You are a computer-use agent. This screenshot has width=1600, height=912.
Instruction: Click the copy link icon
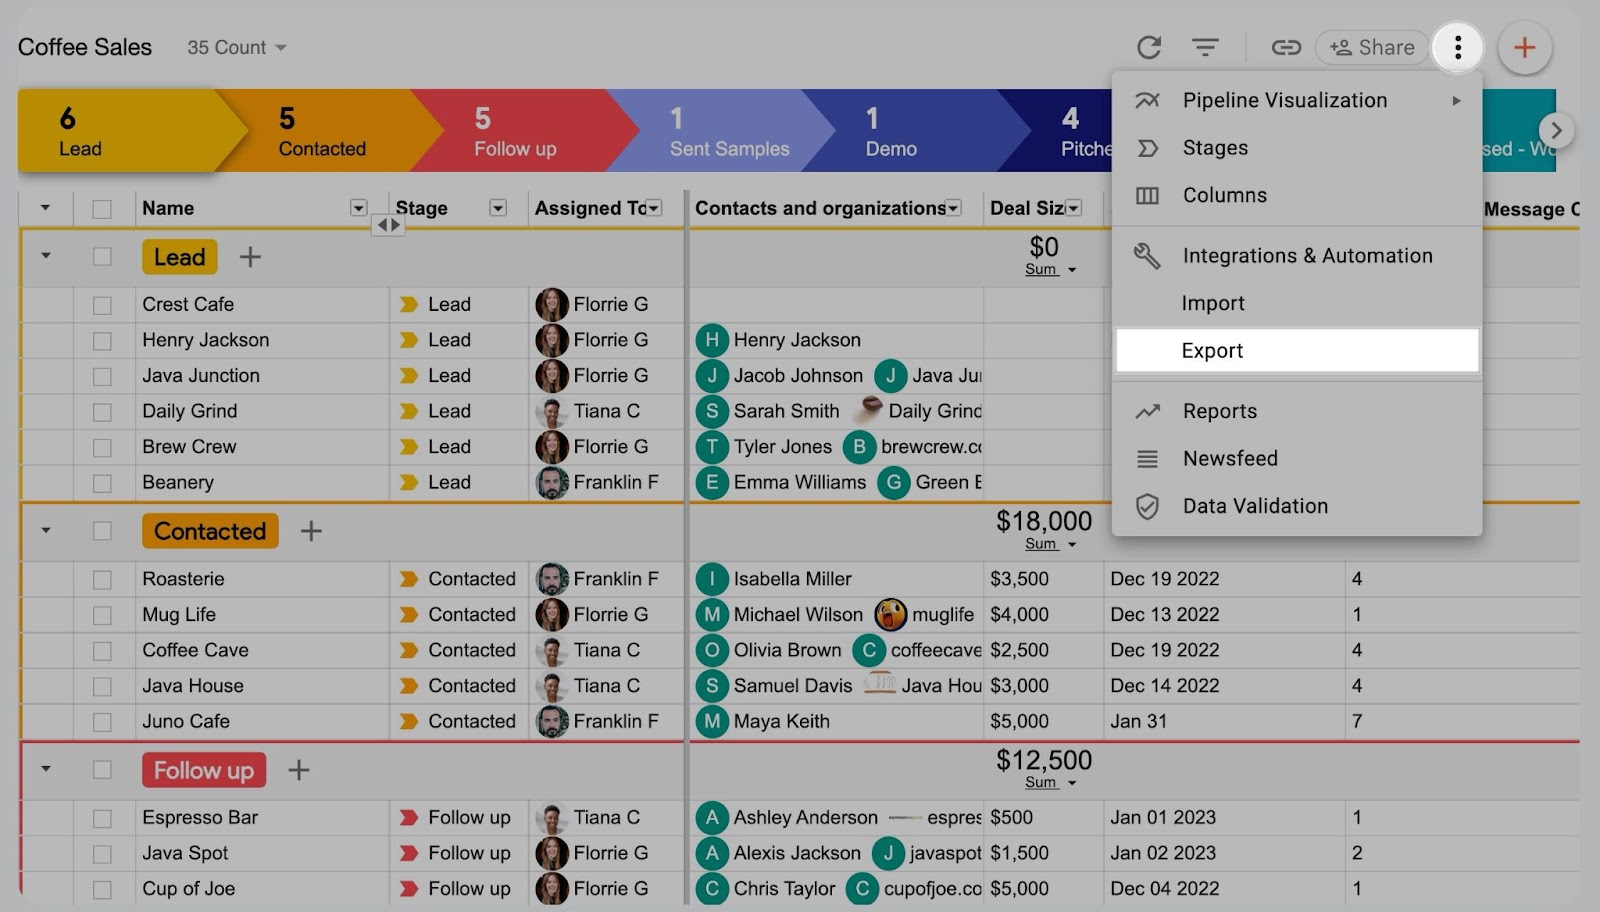pos(1285,47)
